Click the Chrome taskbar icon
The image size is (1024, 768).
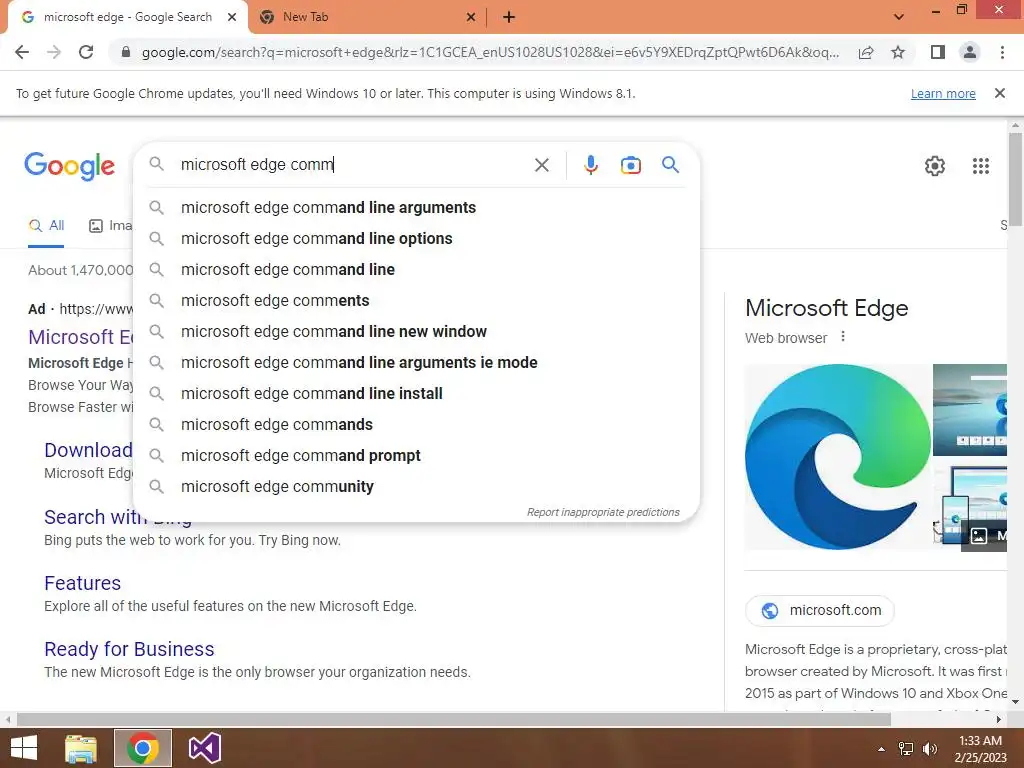(143, 748)
